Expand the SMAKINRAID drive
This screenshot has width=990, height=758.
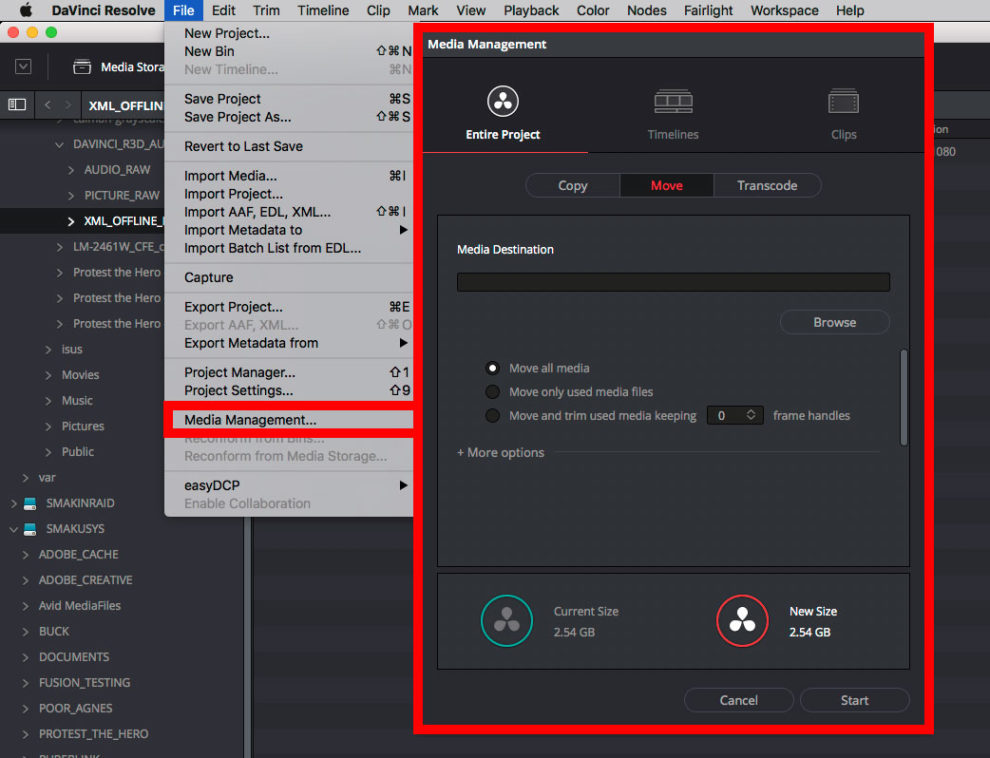(x=13, y=503)
